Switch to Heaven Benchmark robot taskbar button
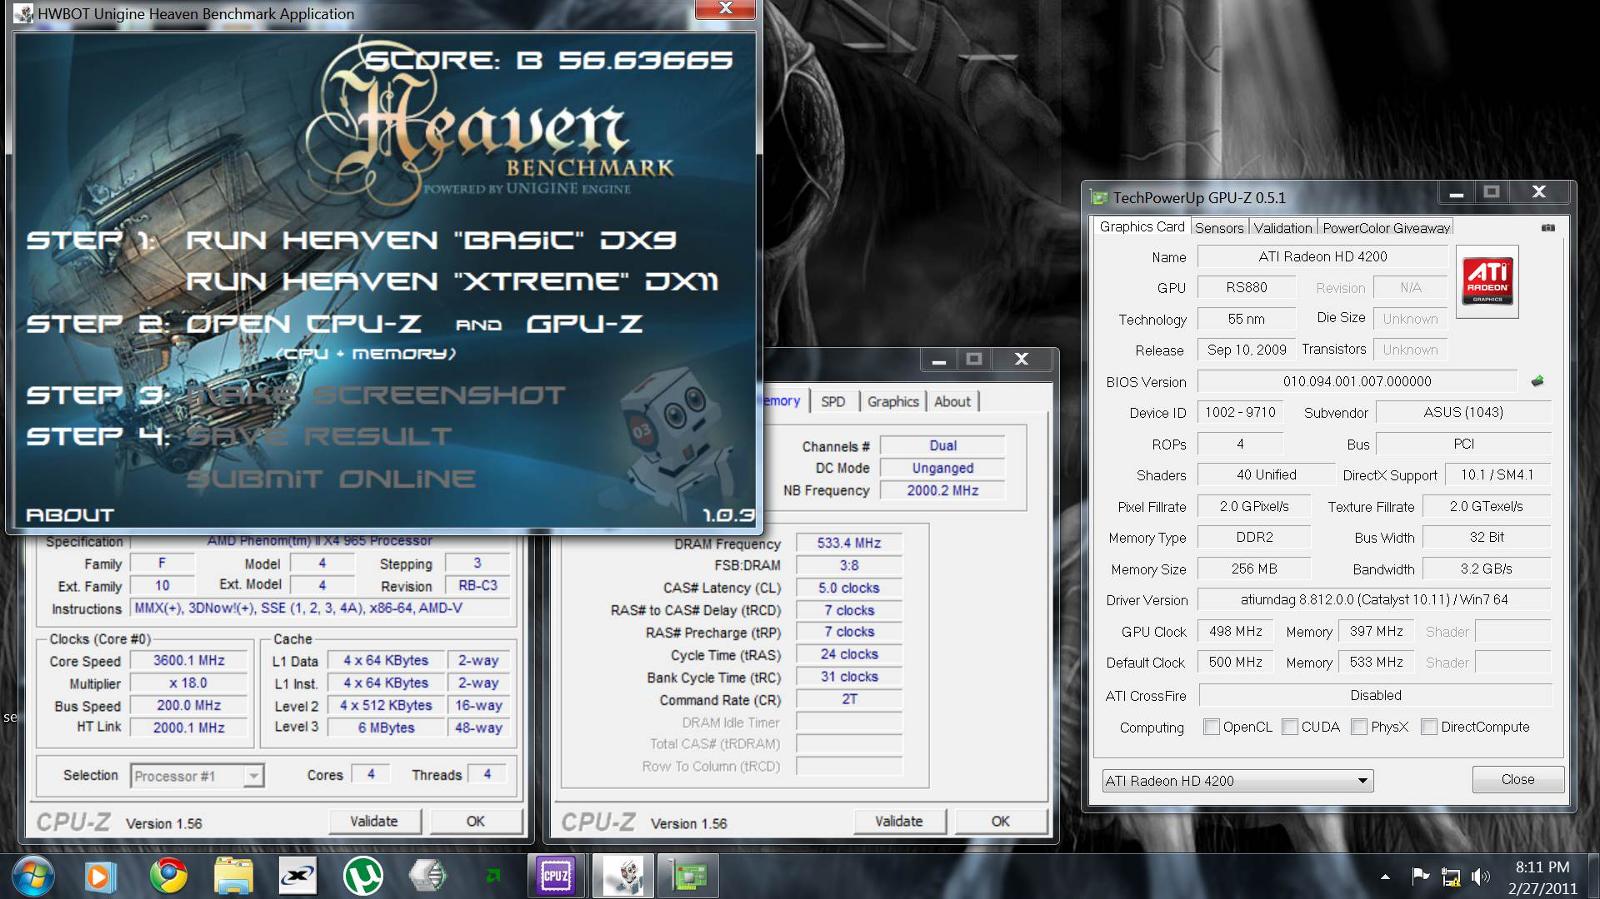The image size is (1600, 899). tap(622, 876)
